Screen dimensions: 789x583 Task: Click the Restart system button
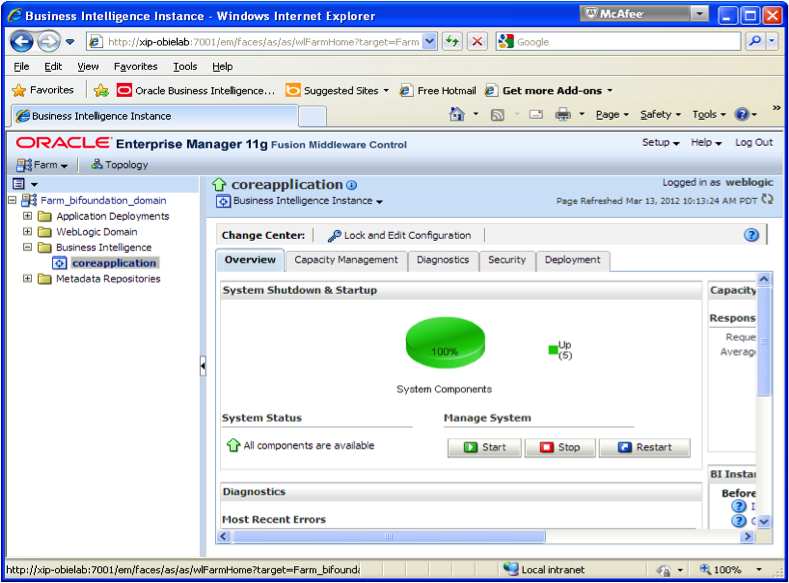[x=644, y=447]
